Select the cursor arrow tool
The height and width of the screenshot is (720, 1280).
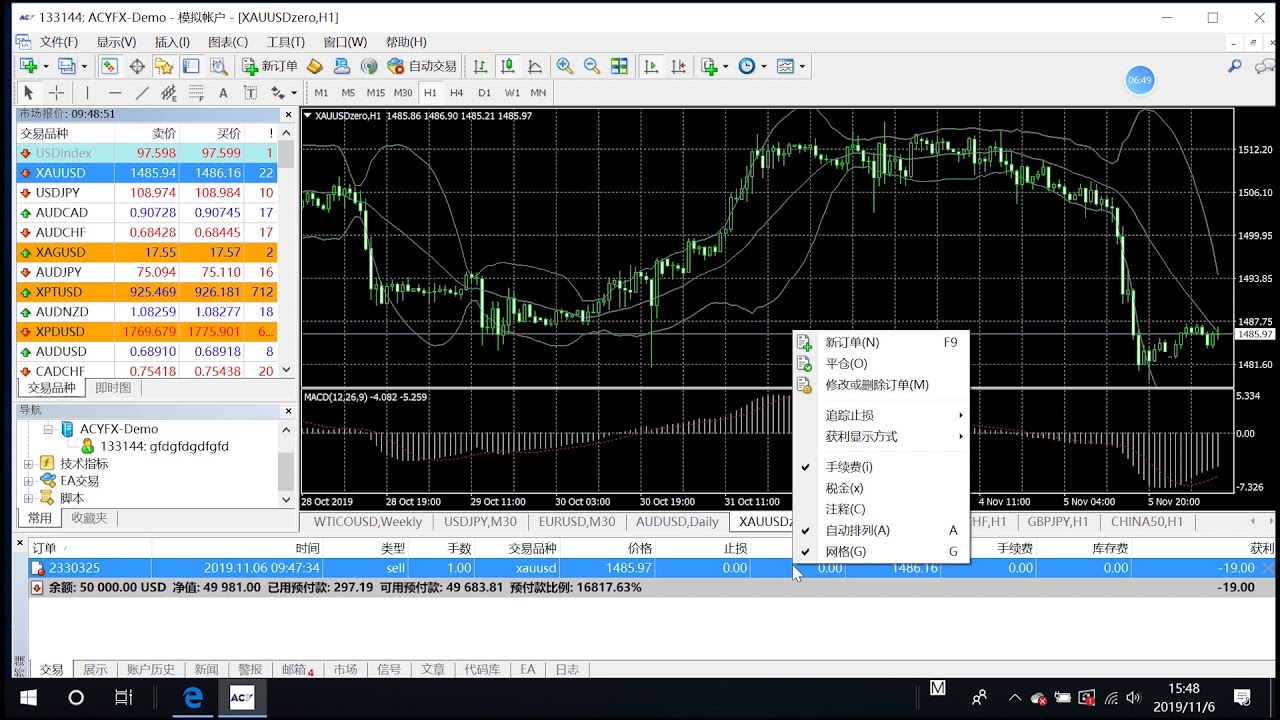pyautogui.click(x=28, y=92)
